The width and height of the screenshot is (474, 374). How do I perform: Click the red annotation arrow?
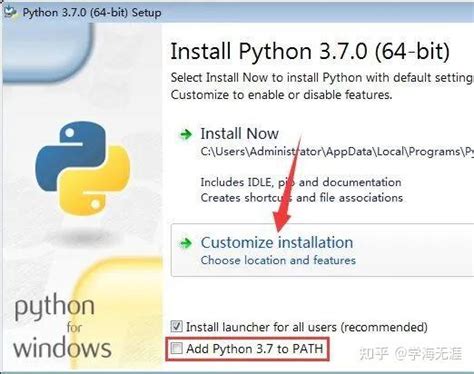[x=288, y=183]
